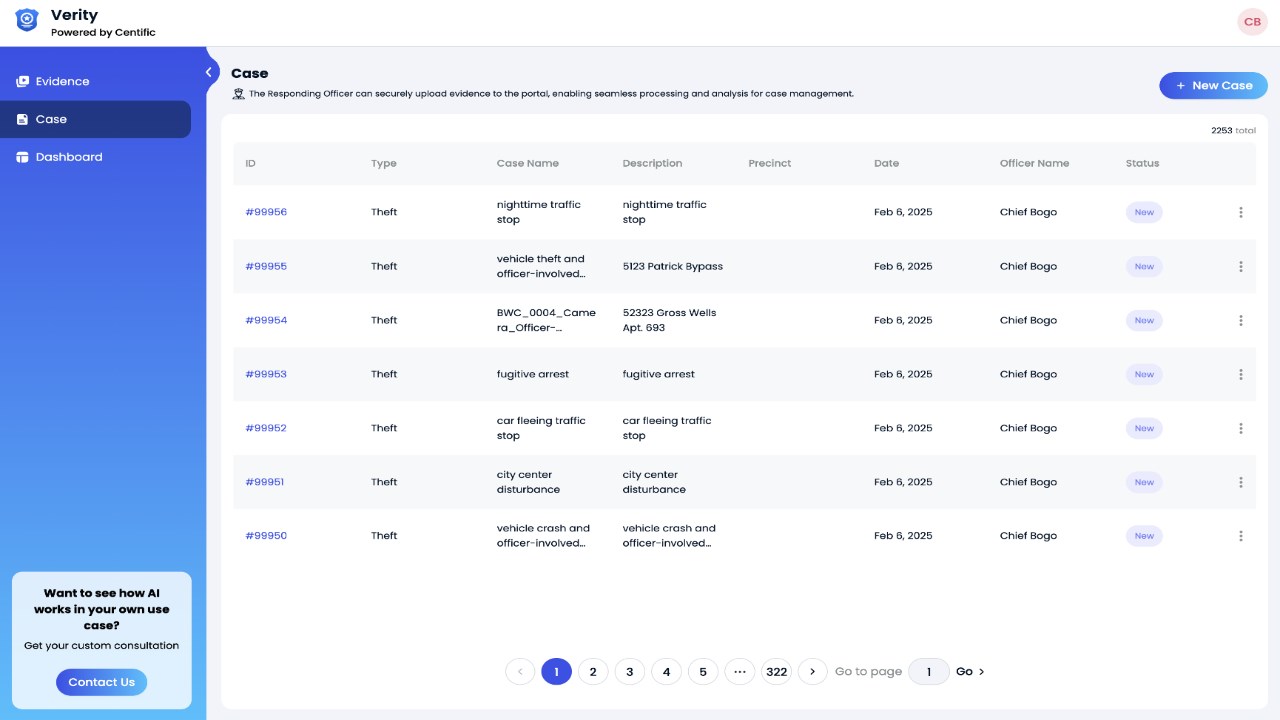This screenshot has height=720, width=1280.
Task: Open three-dot menu for case #99954
Action: [x=1241, y=320]
